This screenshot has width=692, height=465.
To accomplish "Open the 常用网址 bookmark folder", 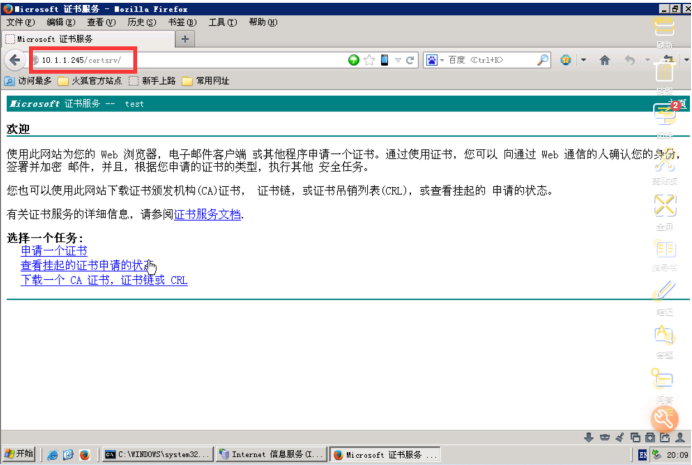I will click(206, 81).
